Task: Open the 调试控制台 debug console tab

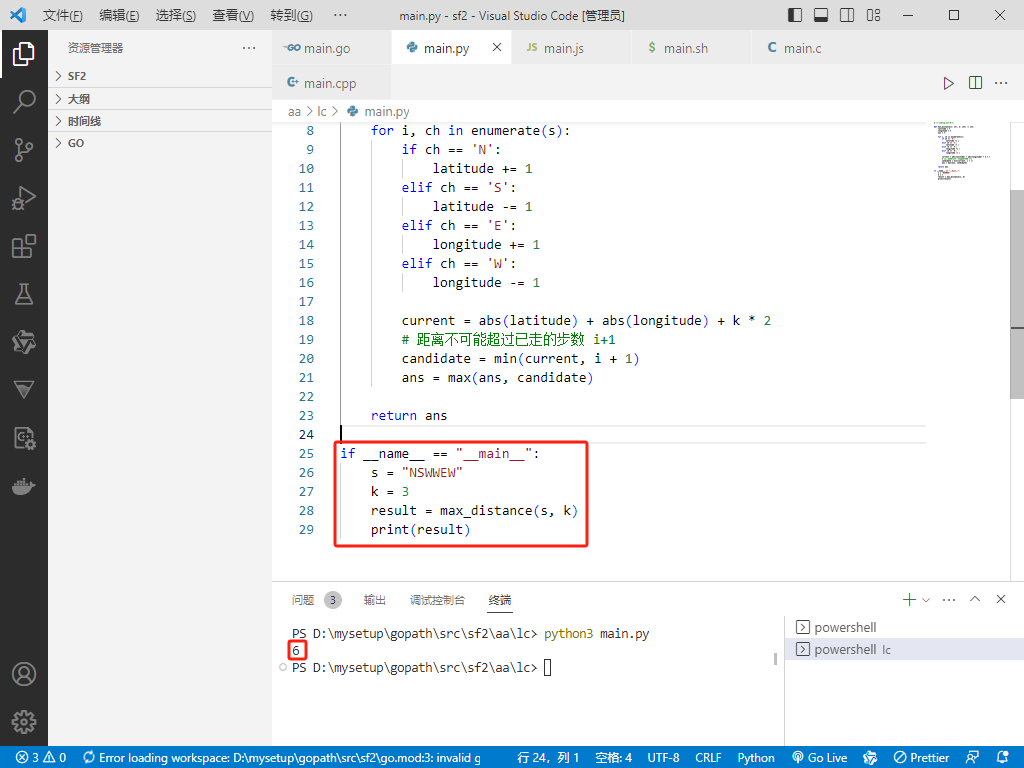Action: pyautogui.click(x=437, y=600)
